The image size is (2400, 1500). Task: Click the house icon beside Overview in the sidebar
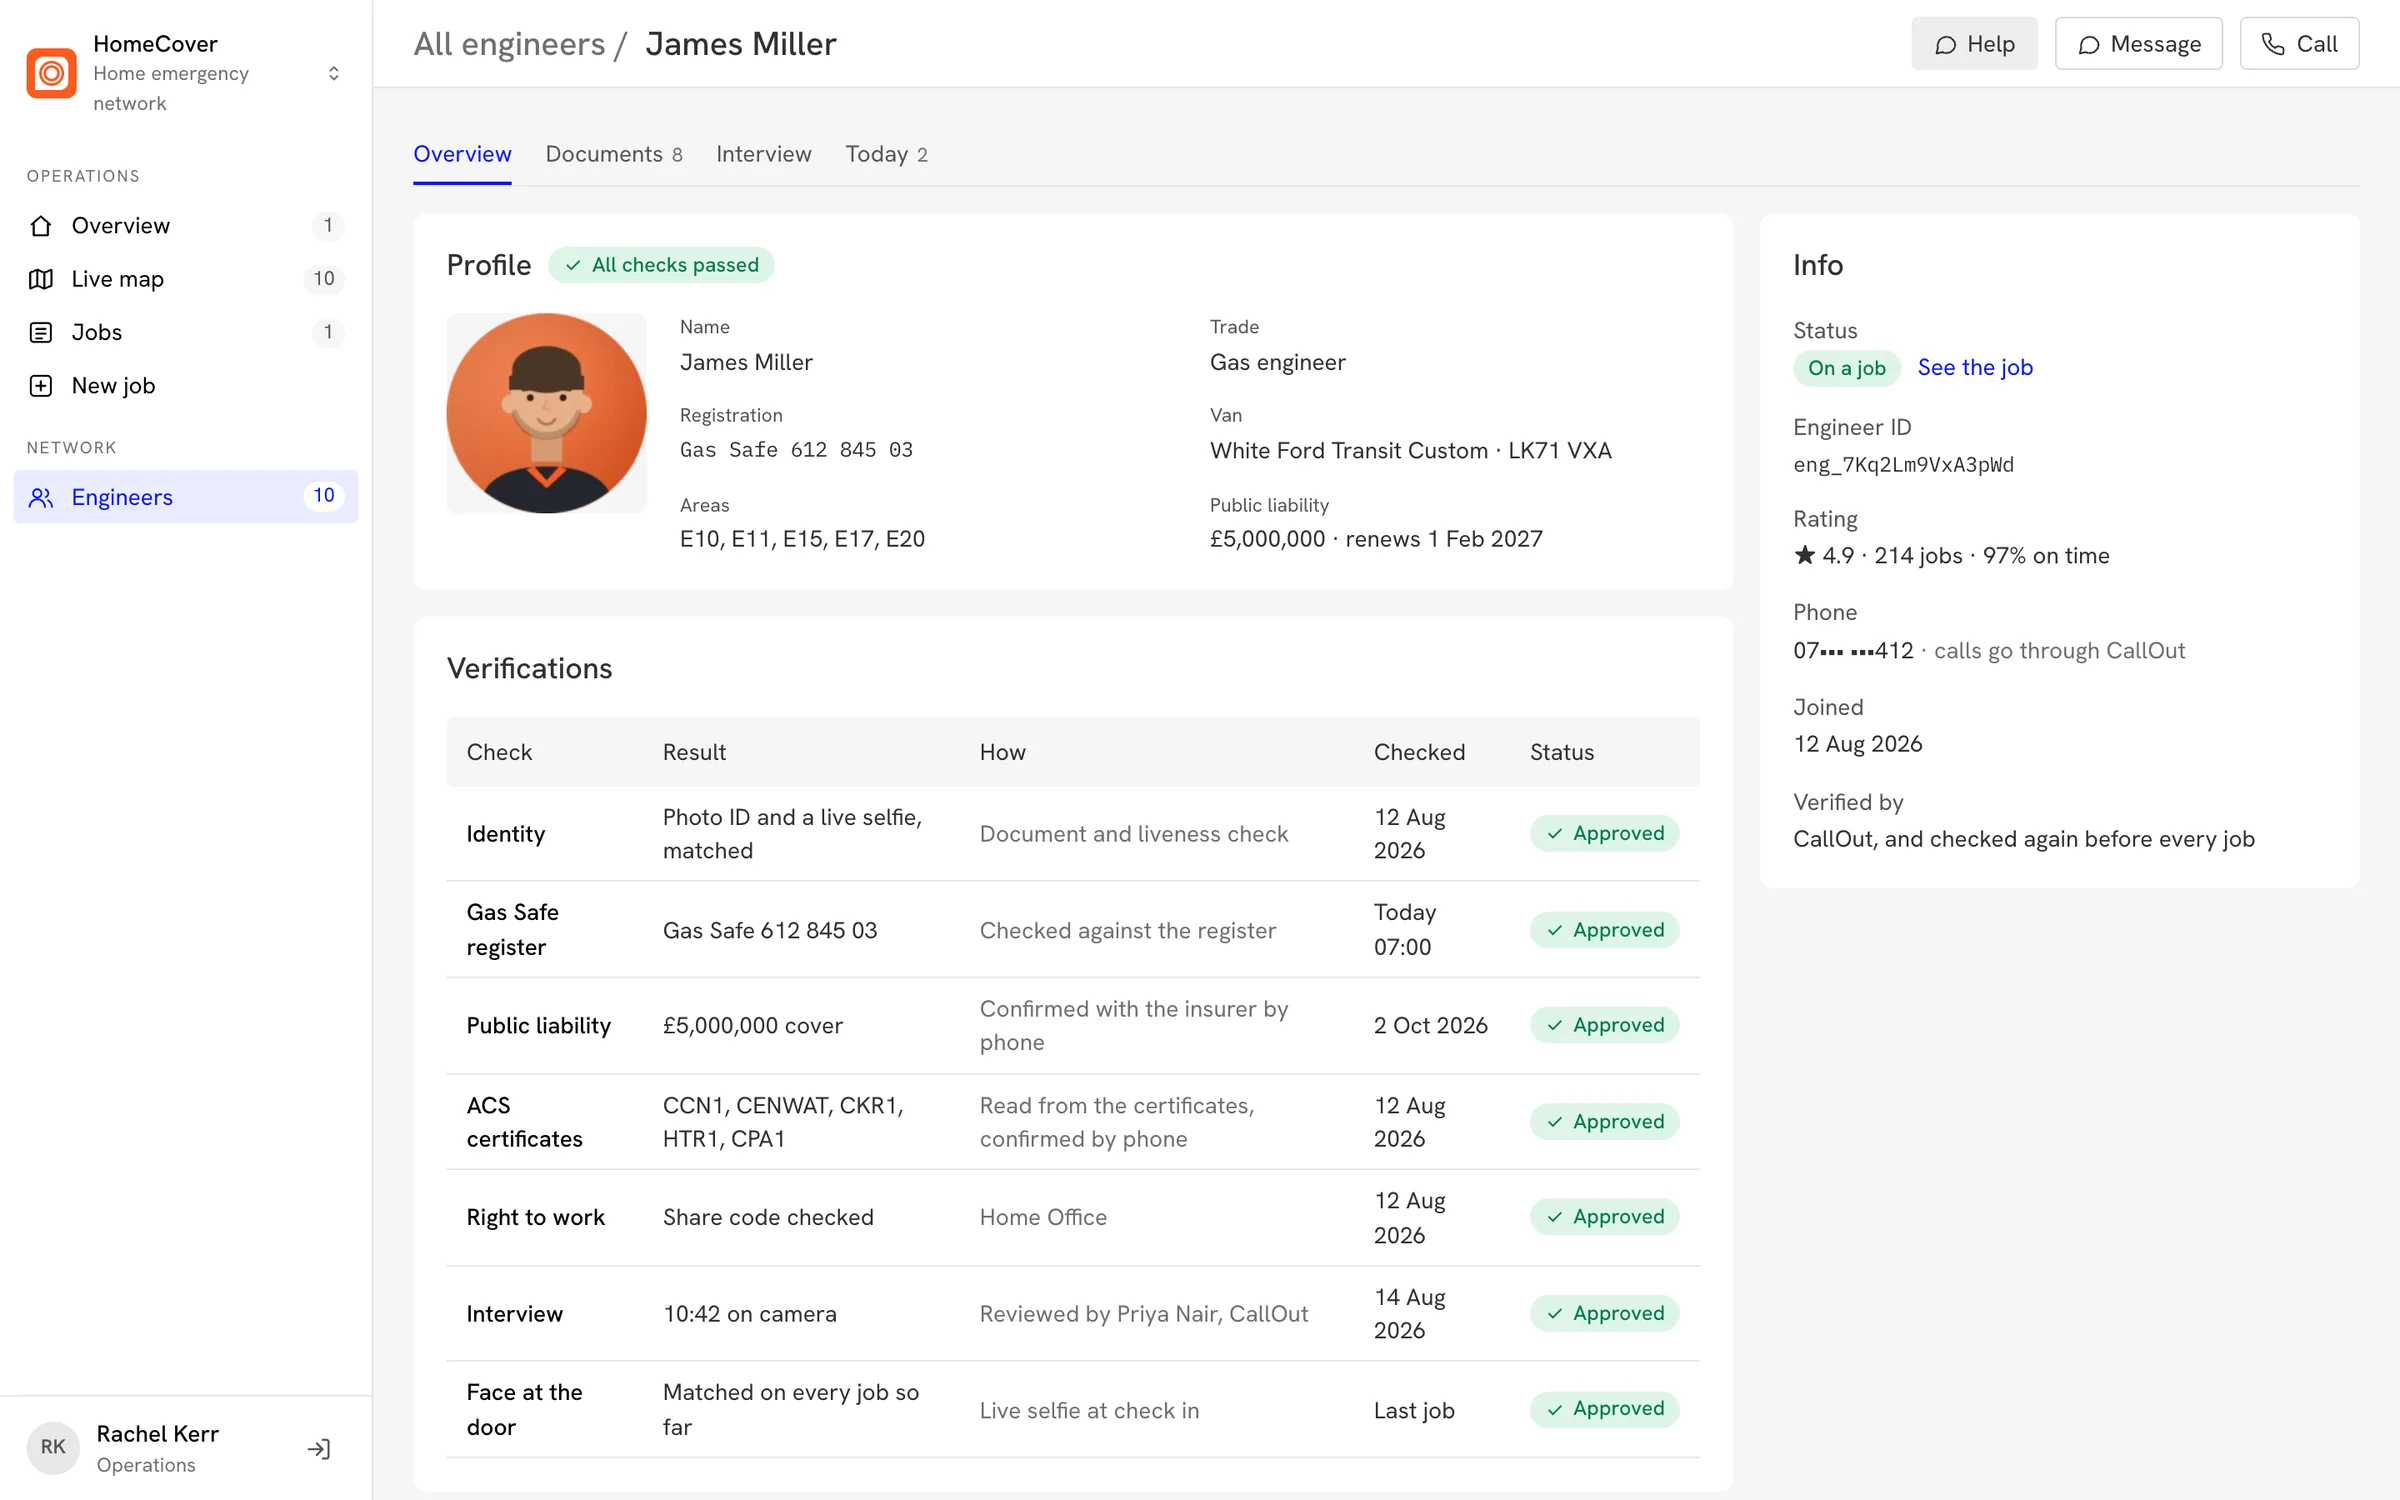(41, 226)
